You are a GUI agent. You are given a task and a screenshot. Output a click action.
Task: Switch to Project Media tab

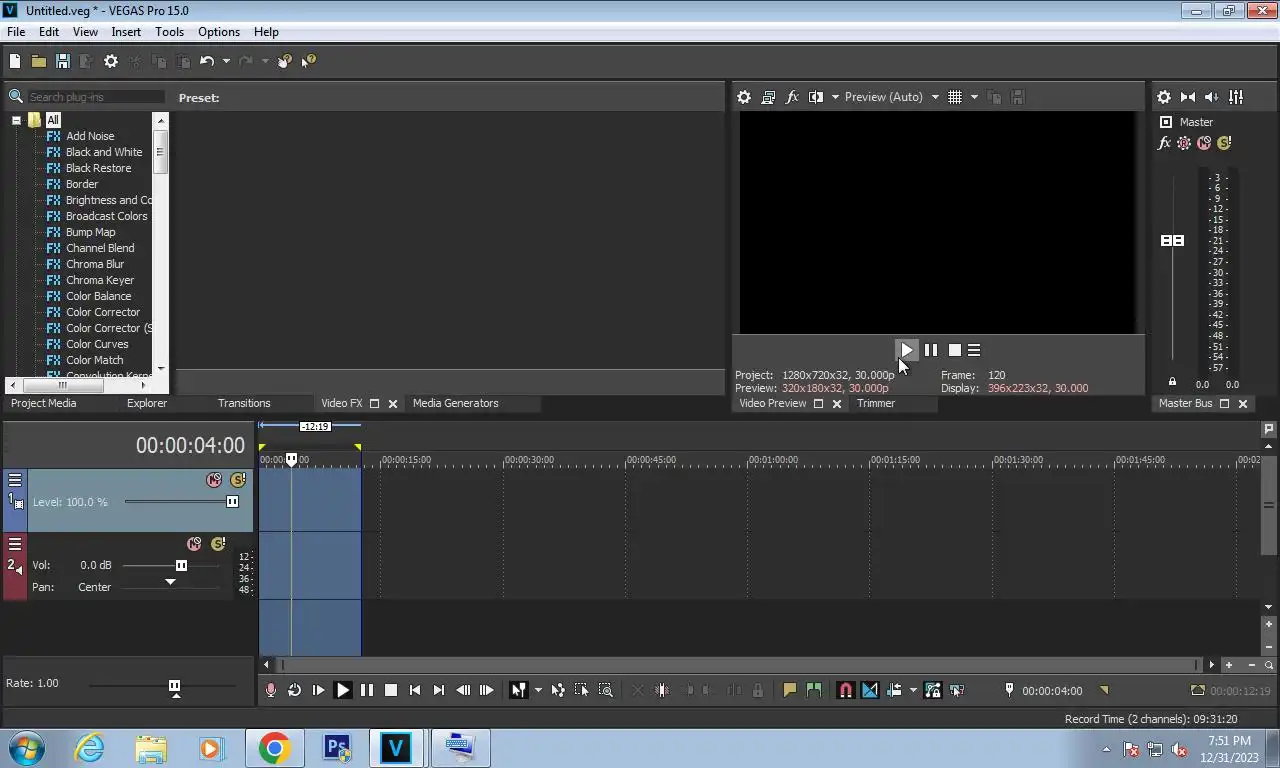tap(43, 403)
